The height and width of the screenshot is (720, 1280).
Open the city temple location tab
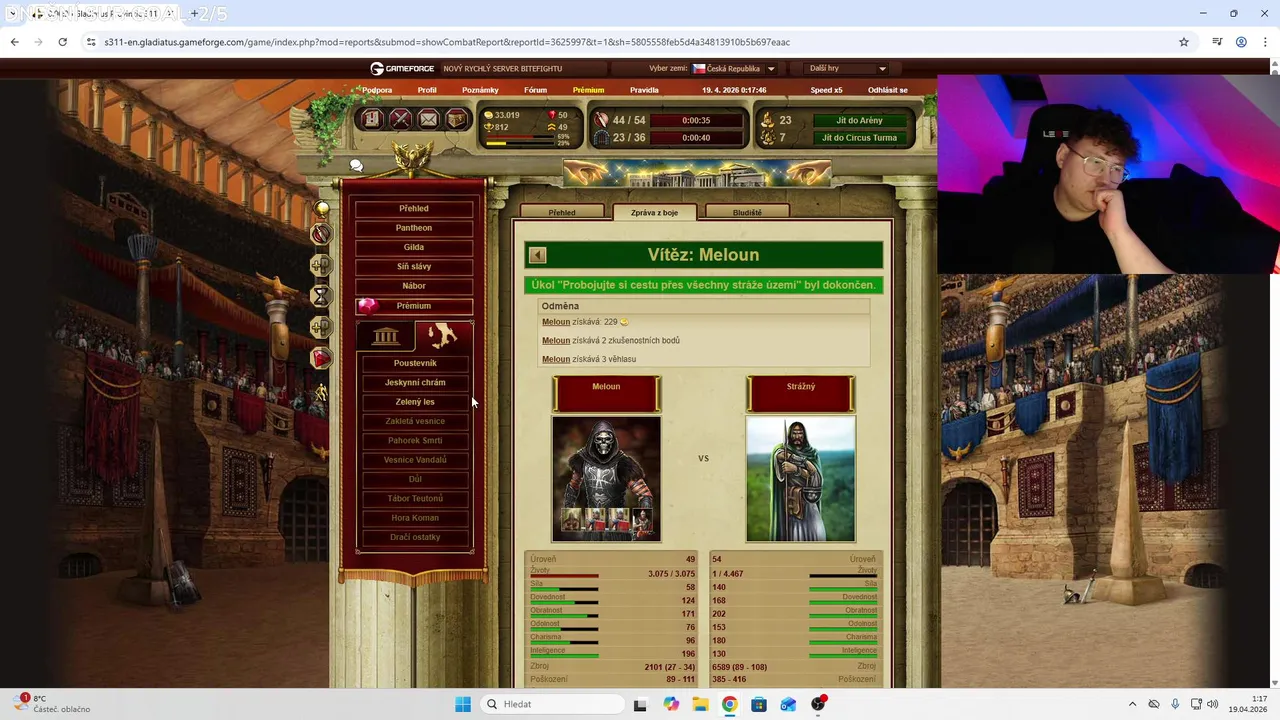tap(385, 336)
